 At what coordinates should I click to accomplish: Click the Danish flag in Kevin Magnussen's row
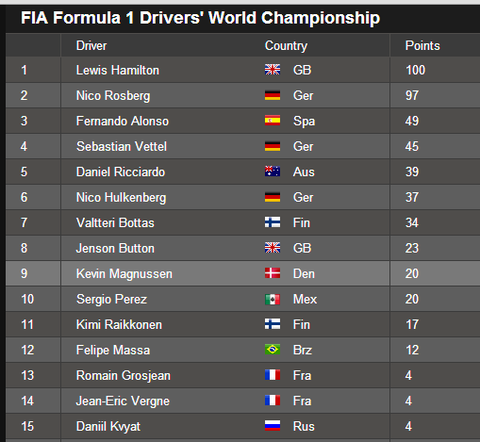[272, 273]
